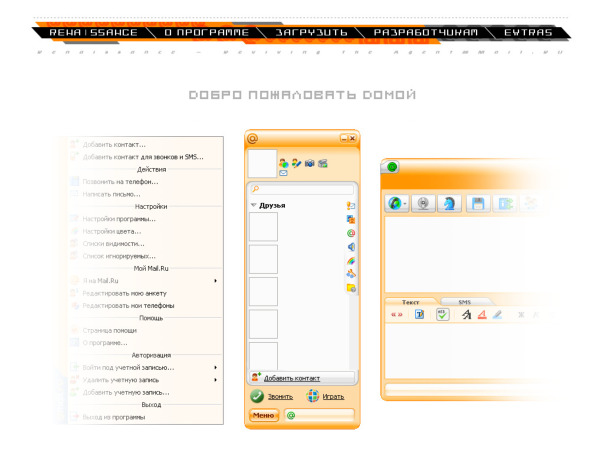The height and width of the screenshot is (453, 604).
Task: Open the font style A icon
Action: pyautogui.click(x=466, y=315)
